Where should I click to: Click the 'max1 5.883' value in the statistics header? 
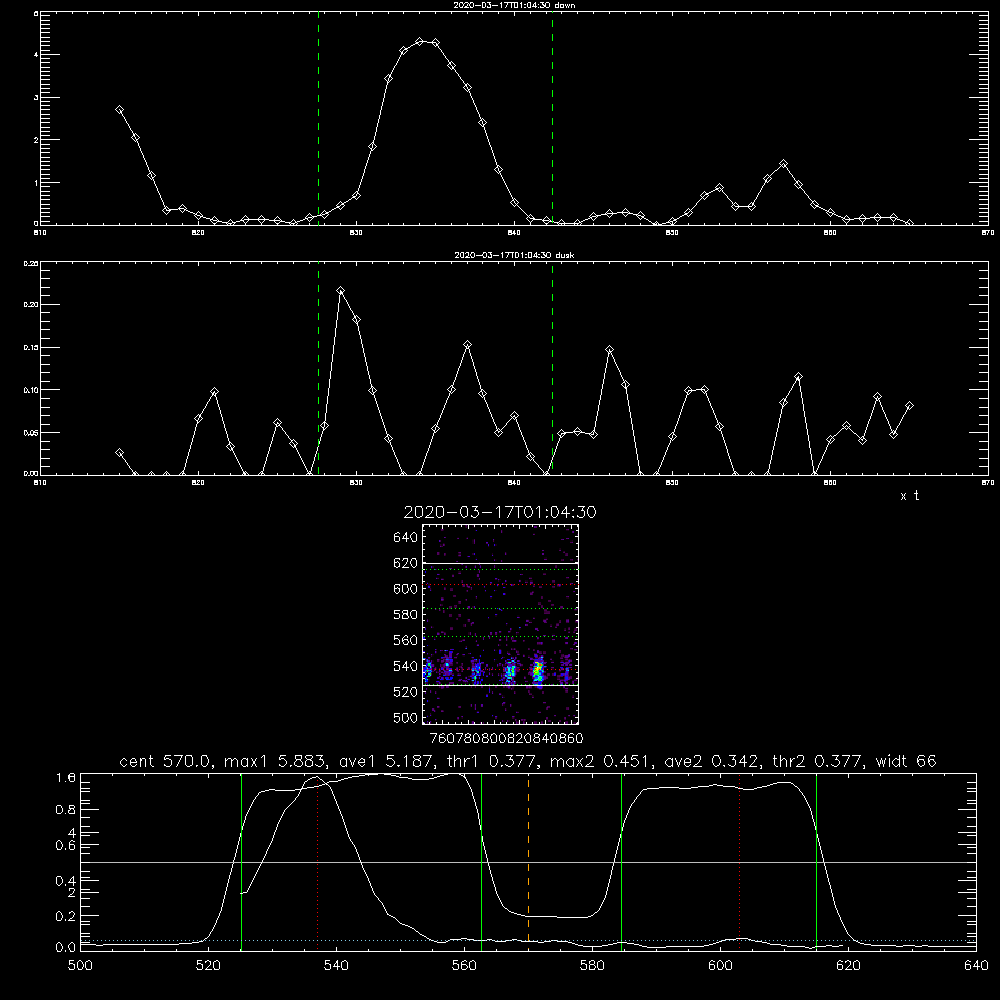[277, 761]
